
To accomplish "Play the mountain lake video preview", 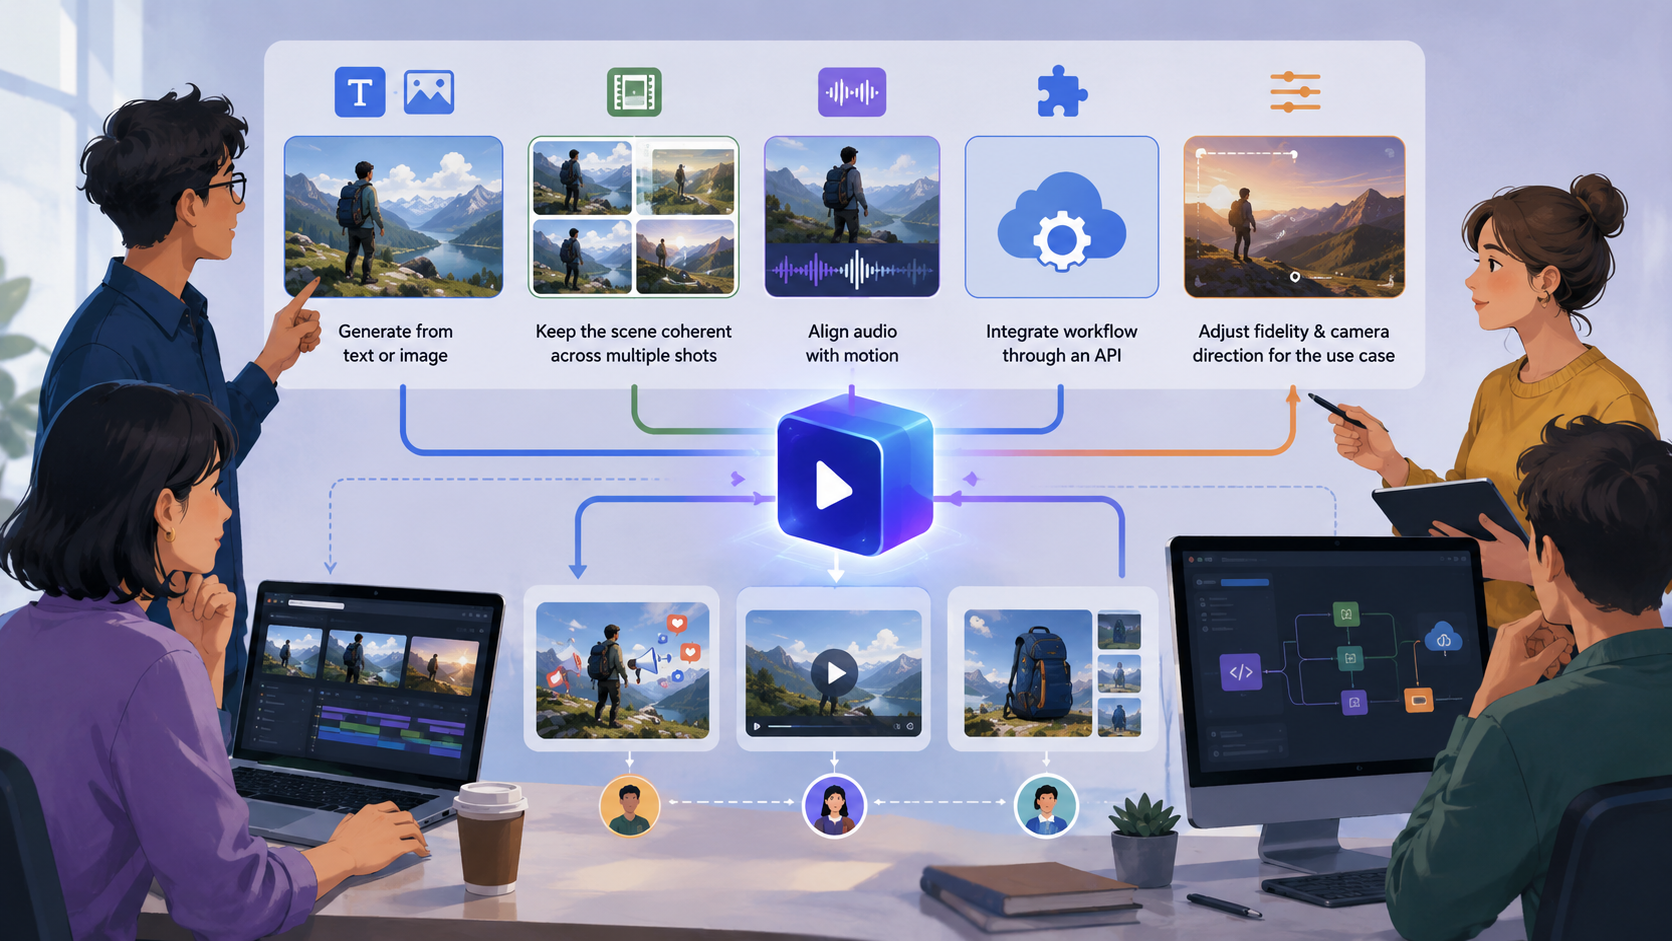I will pos(835,673).
